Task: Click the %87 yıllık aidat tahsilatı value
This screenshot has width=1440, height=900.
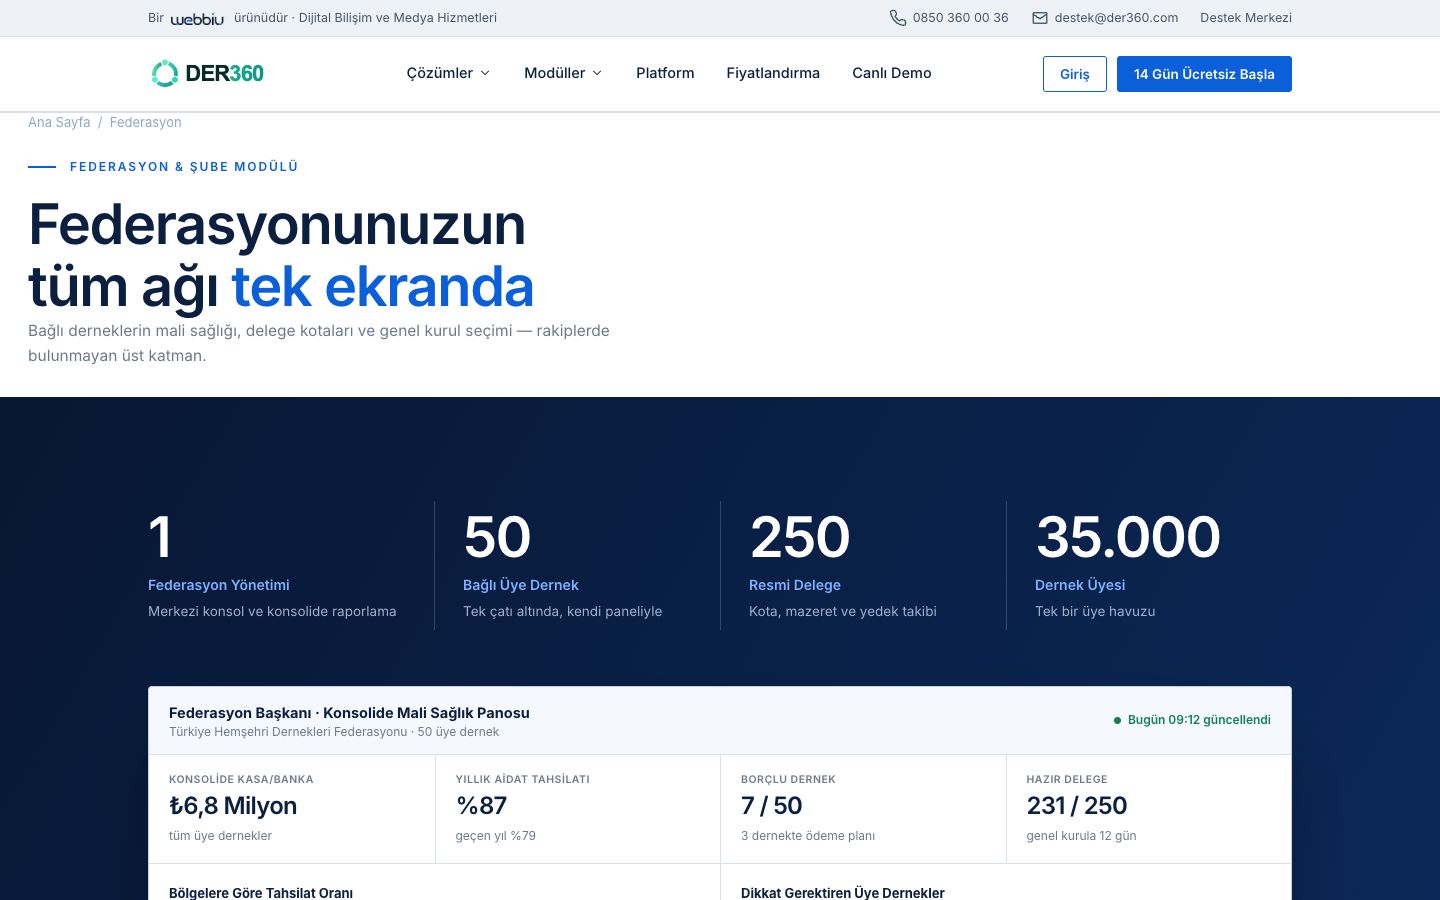Action: (481, 806)
